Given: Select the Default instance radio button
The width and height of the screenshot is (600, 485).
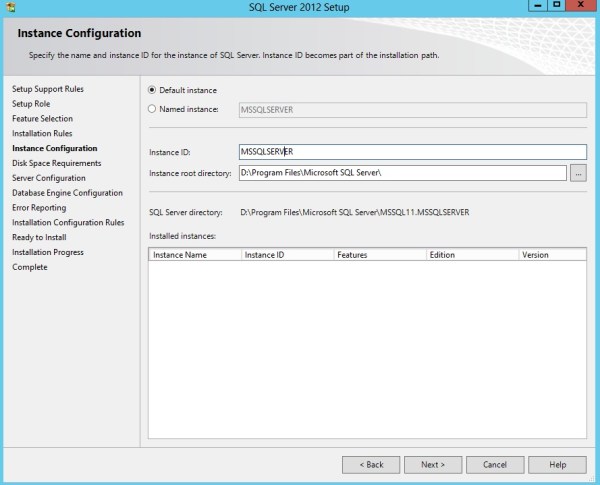Looking at the screenshot, I should (x=153, y=90).
